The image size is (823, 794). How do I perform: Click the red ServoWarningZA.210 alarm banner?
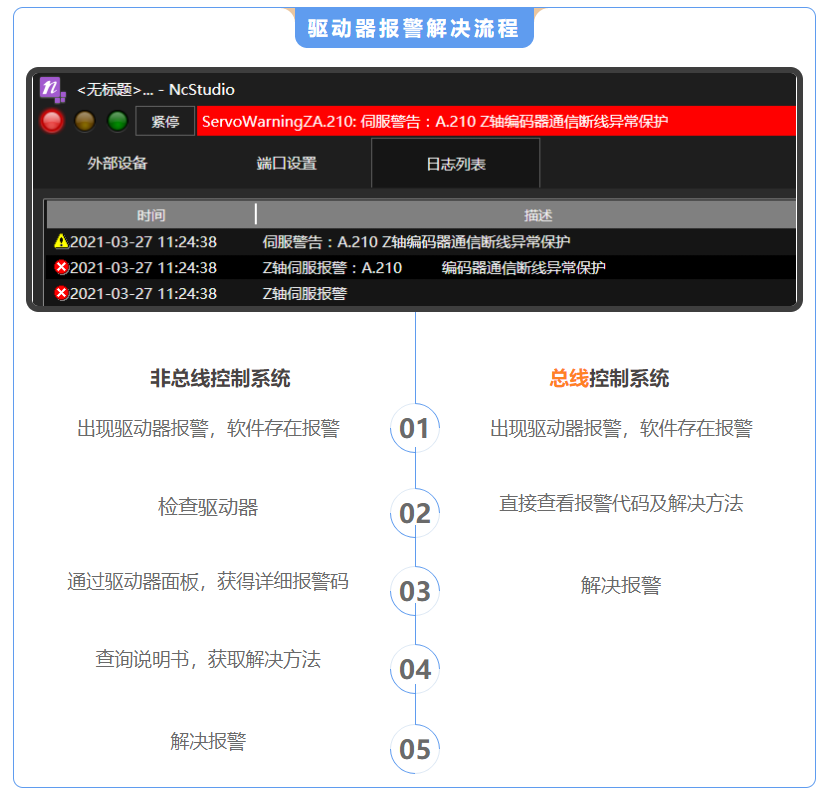tap(495, 122)
